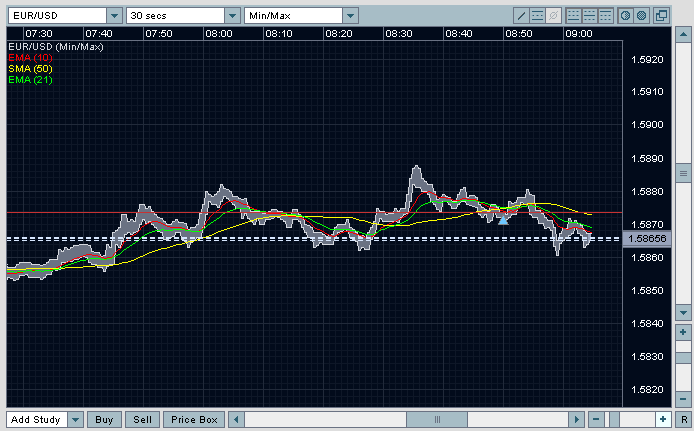Image resolution: width=694 pixels, height=431 pixels.
Task: Click the Sell button
Action: (x=143, y=419)
